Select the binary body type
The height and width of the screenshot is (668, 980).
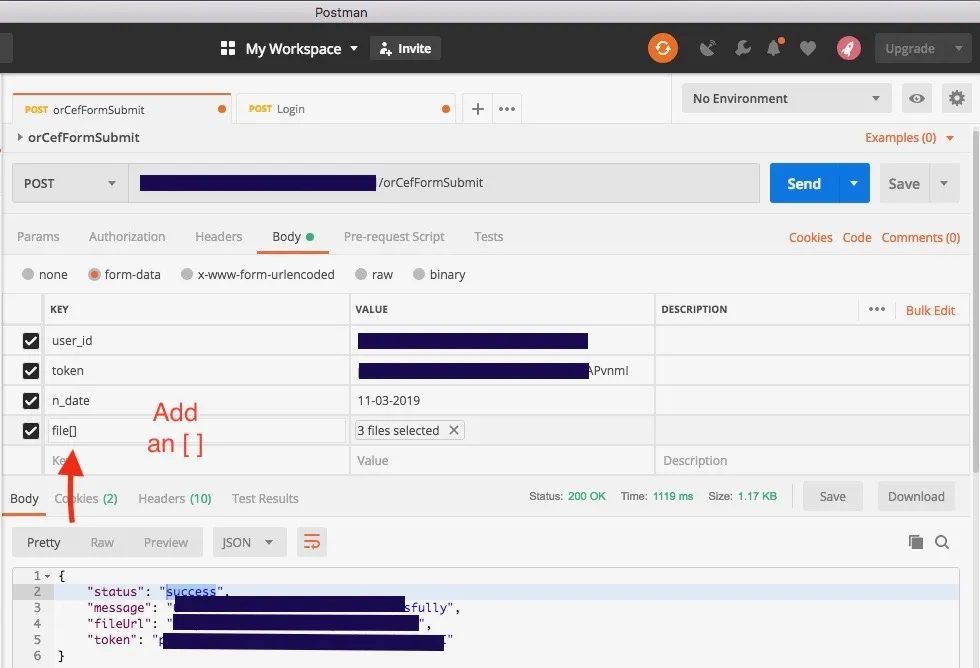point(419,274)
